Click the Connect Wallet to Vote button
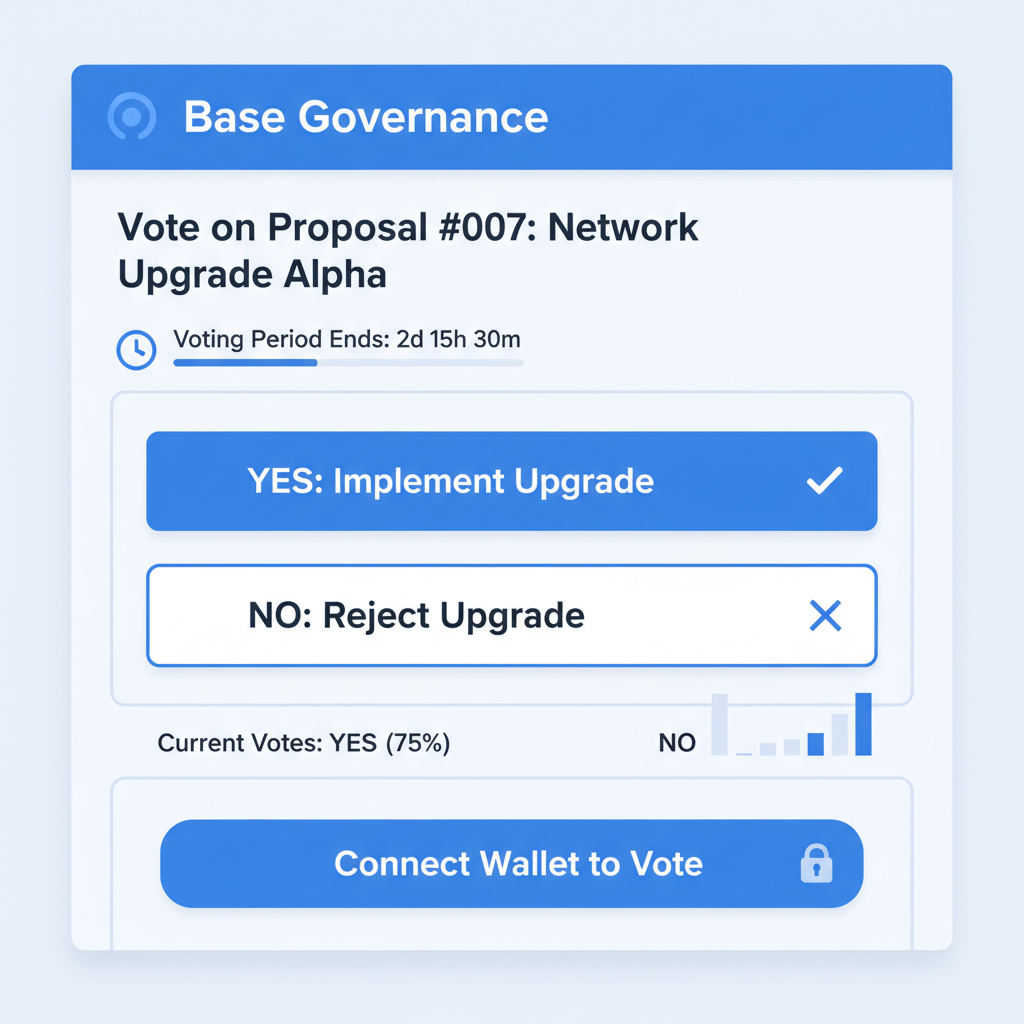Viewport: 1024px width, 1024px height. click(x=511, y=864)
